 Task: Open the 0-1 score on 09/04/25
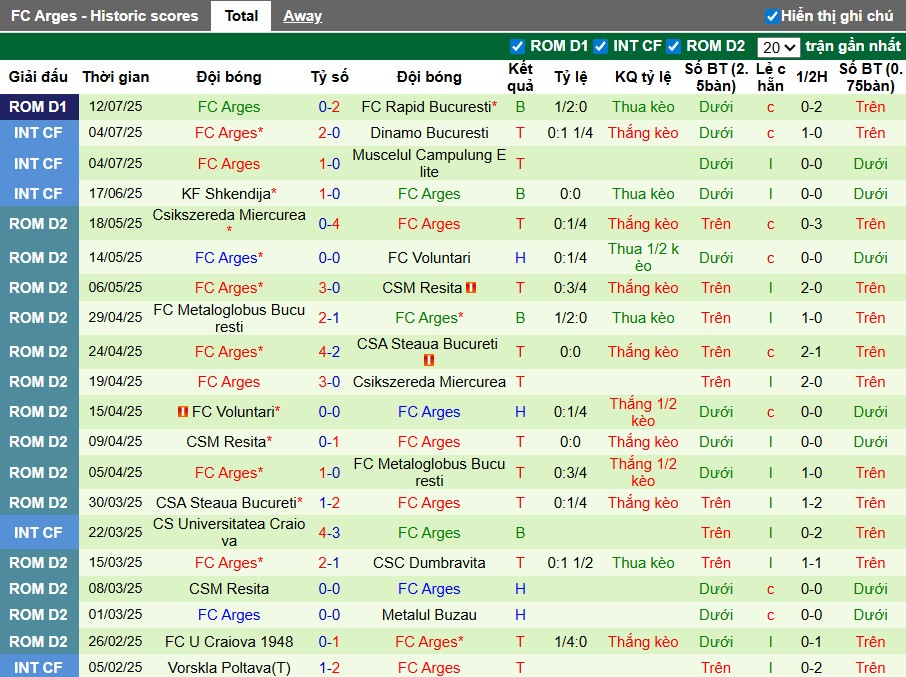pos(329,442)
